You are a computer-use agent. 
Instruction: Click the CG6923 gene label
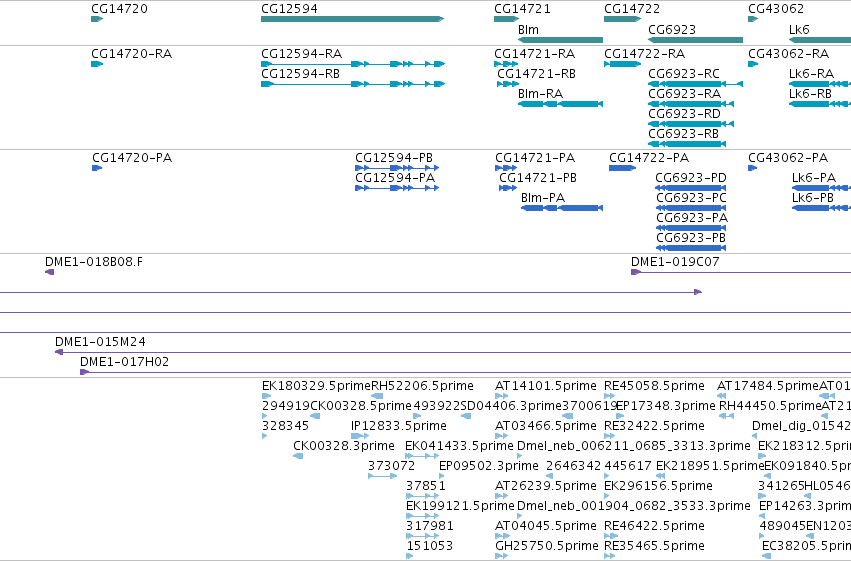tap(672, 29)
